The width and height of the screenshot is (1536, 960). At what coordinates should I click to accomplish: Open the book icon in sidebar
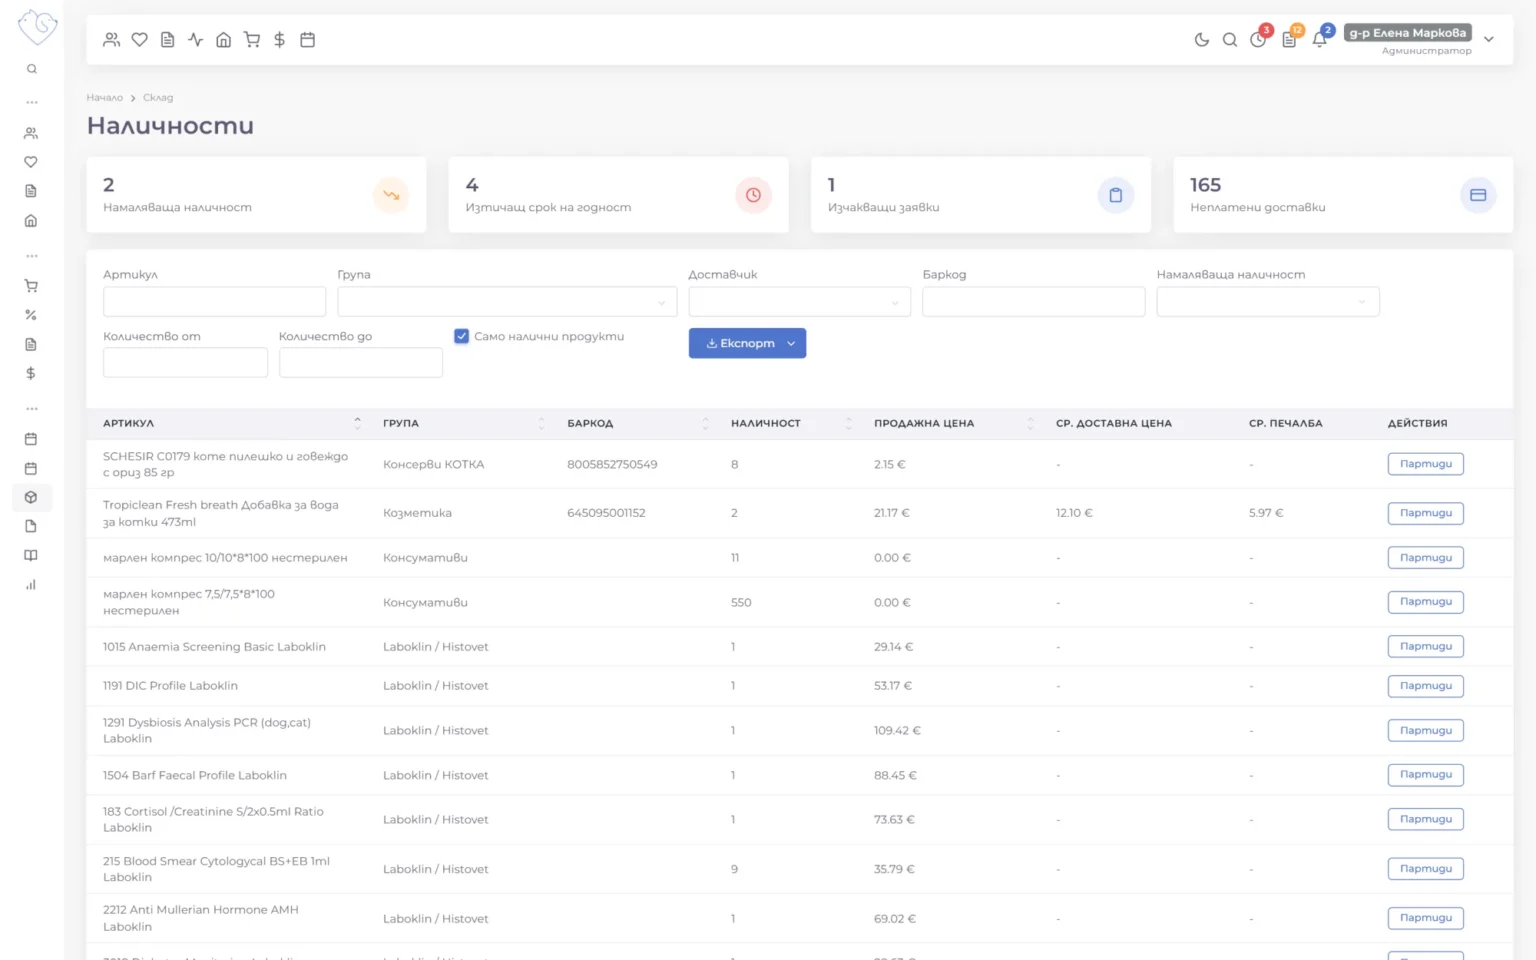(x=31, y=555)
